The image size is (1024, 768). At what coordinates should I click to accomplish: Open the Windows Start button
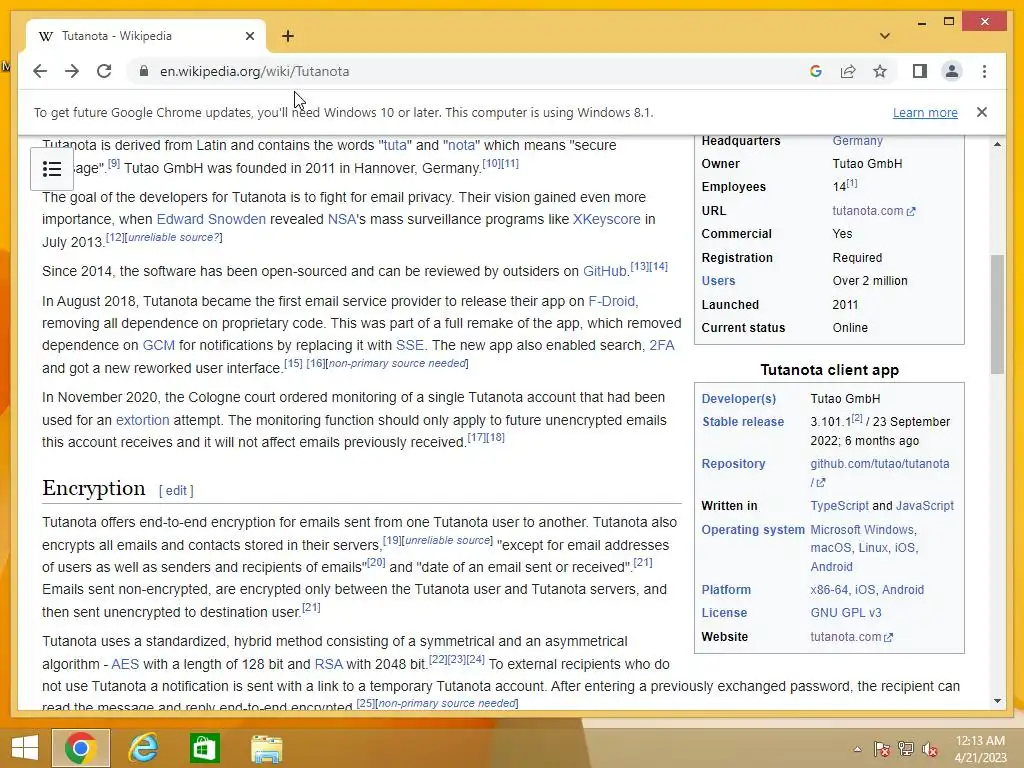pyautogui.click(x=24, y=748)
